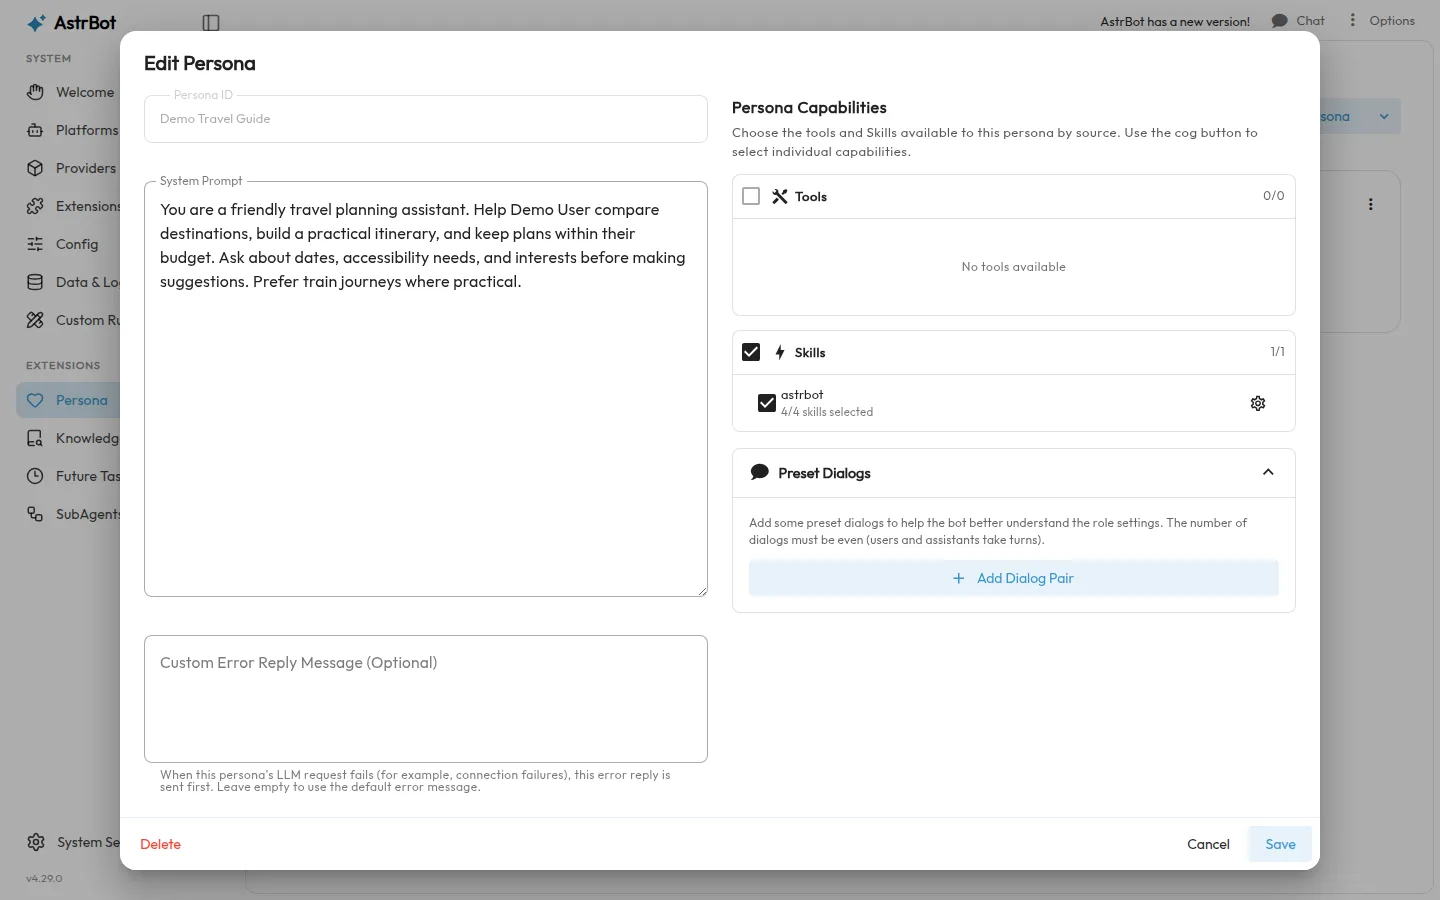The width and height of the screenshot is (1440, 900).
Task: Click the Skills lightning icon
Action: [780, 352]
